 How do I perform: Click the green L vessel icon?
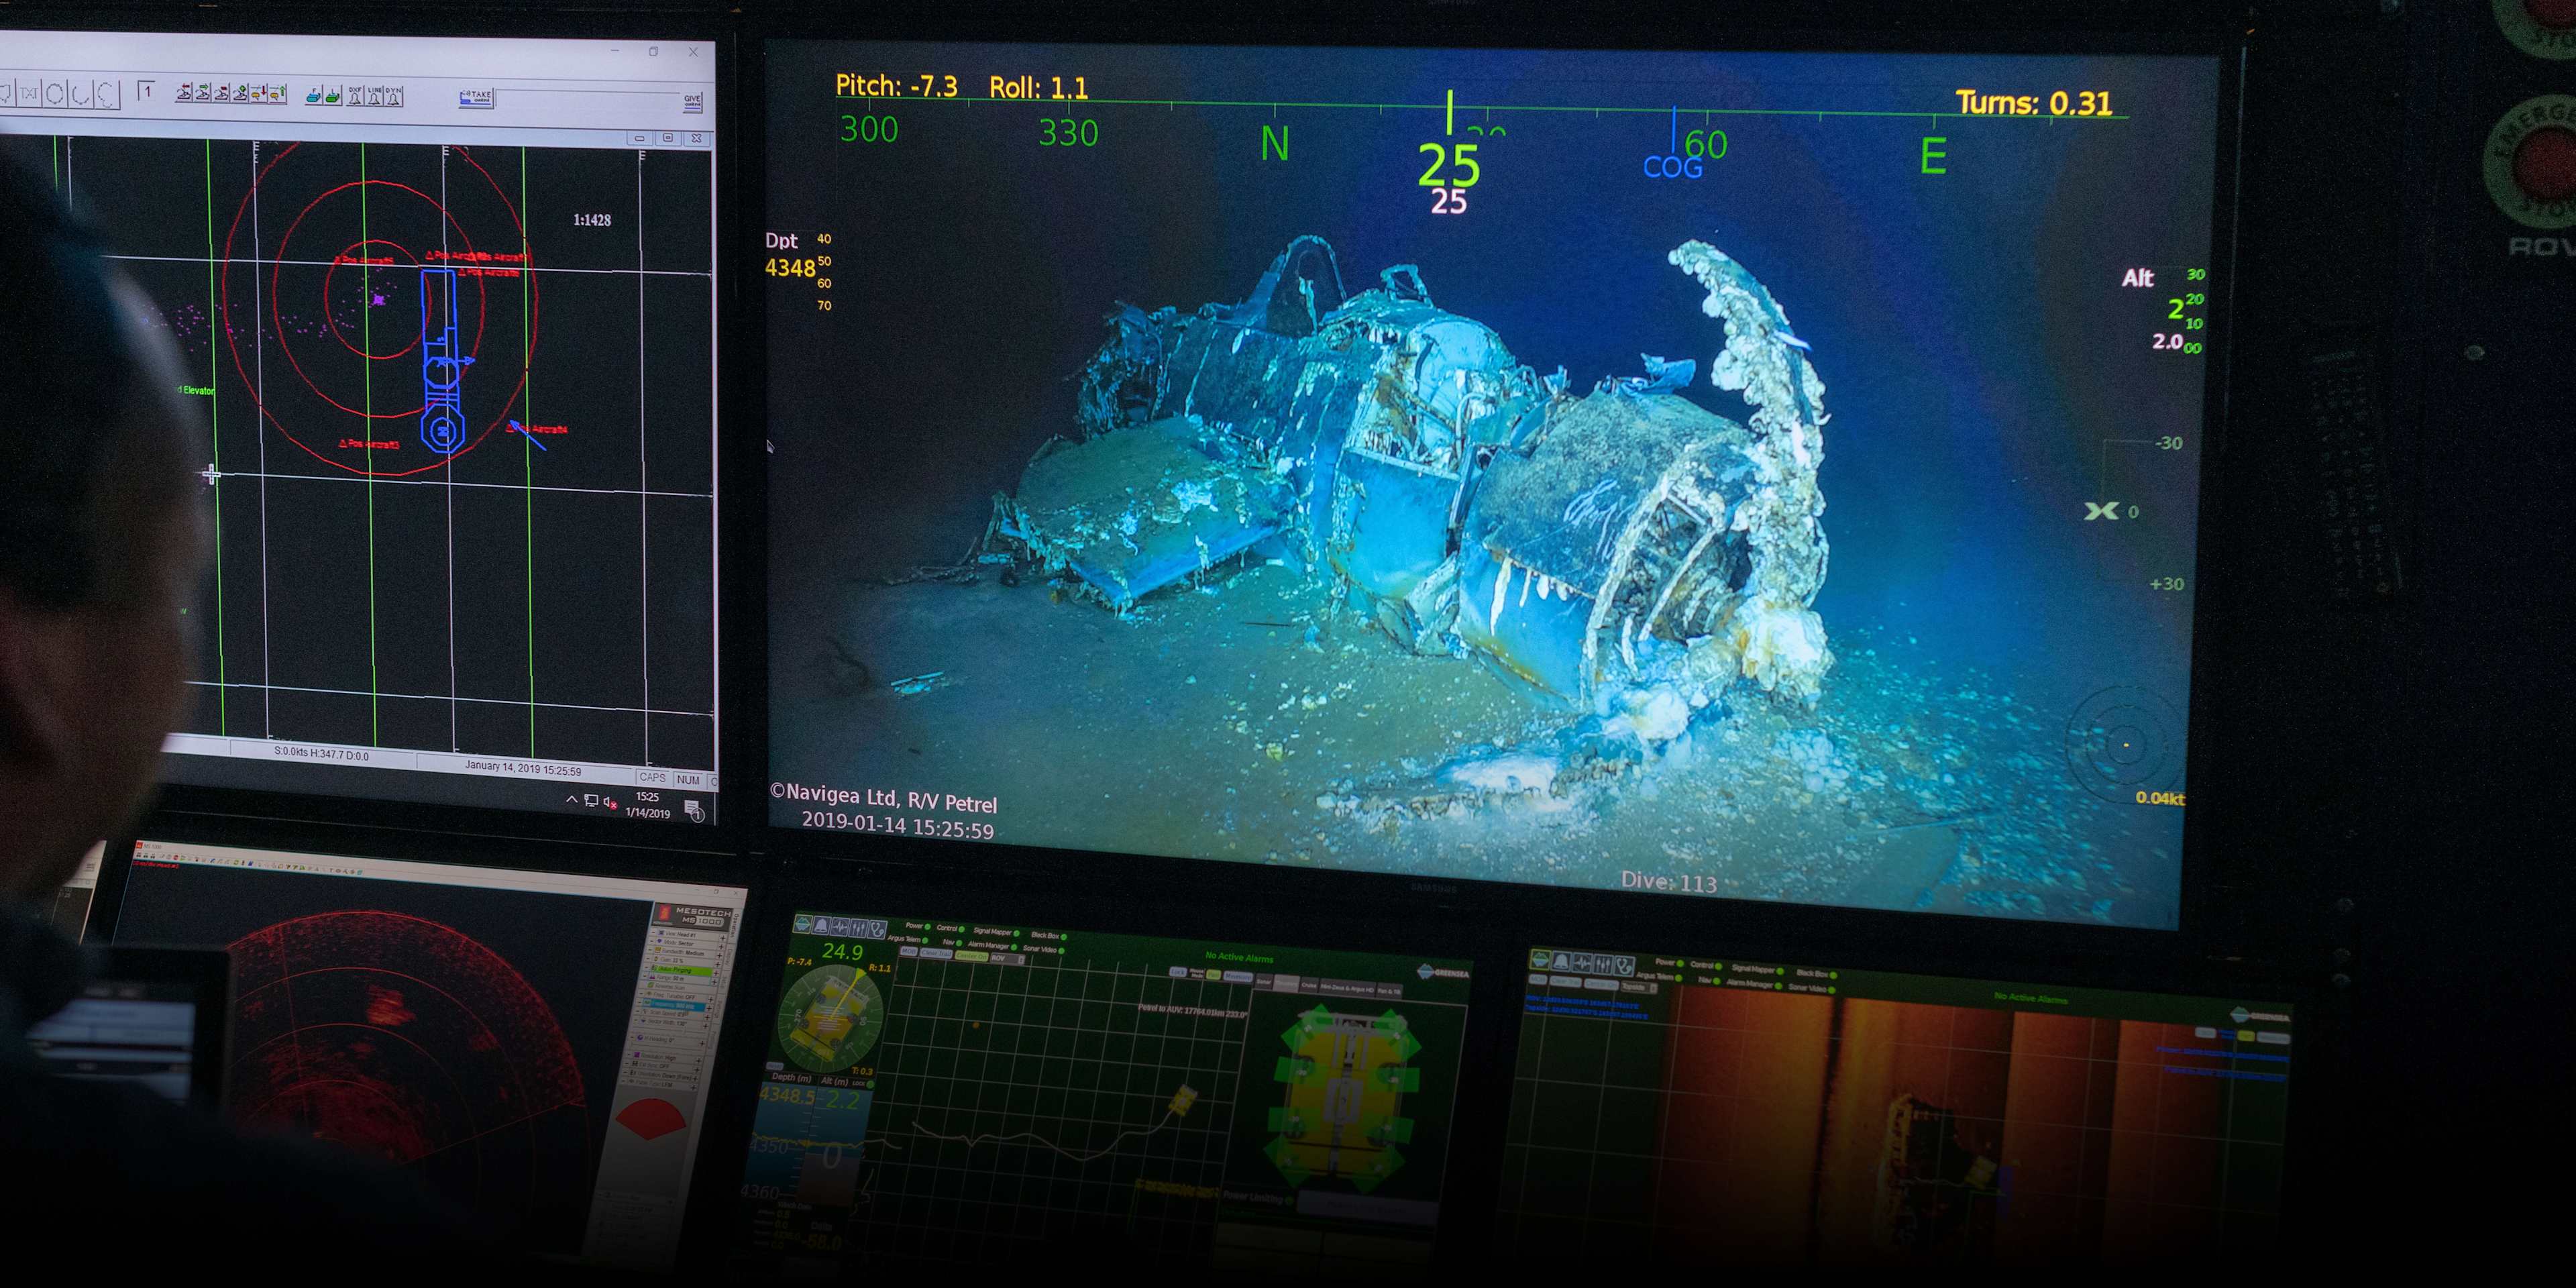pos(333,97)
